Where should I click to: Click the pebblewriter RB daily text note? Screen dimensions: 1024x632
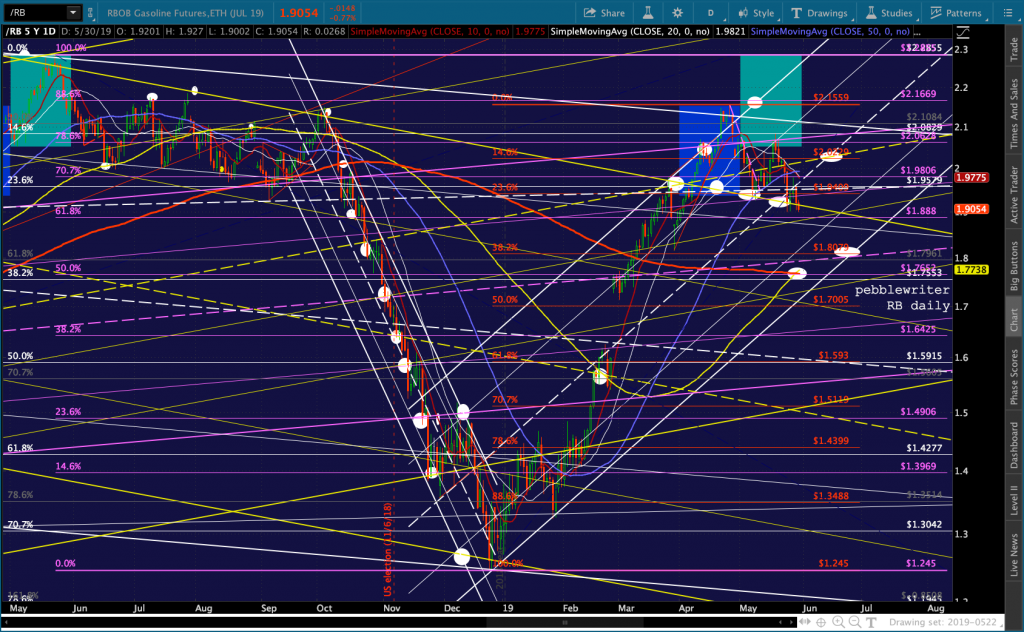click(x=902, y=297)
